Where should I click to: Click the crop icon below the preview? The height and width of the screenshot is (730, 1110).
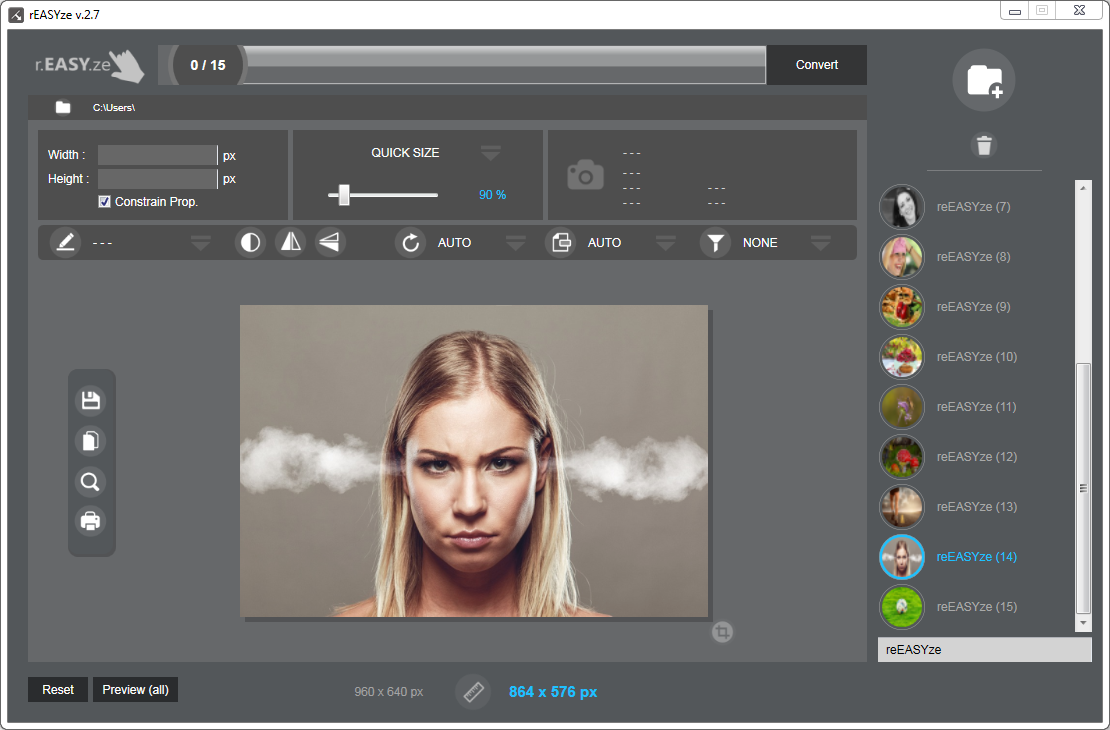(721, 632)
